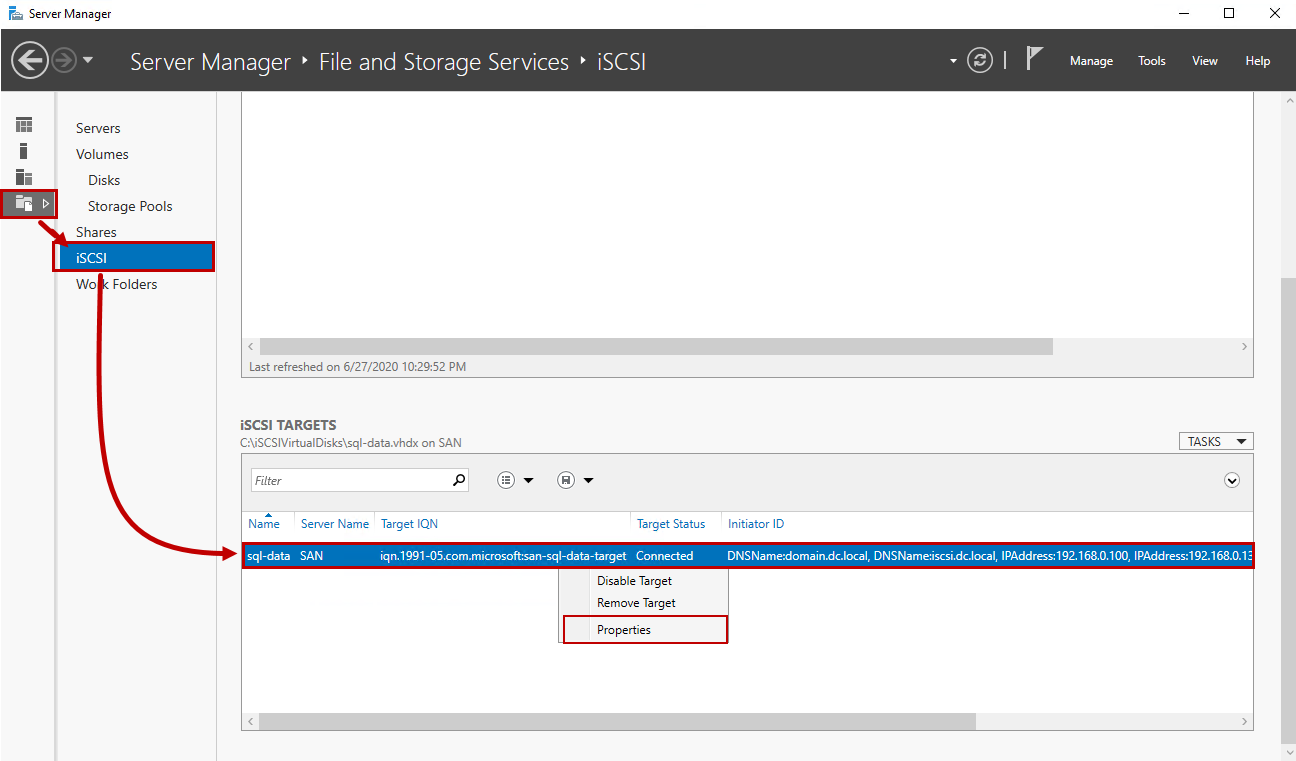Screen dimensions: 1296x761
Task: Open the notifications flag icon
Action: (x=1035, y=60)
